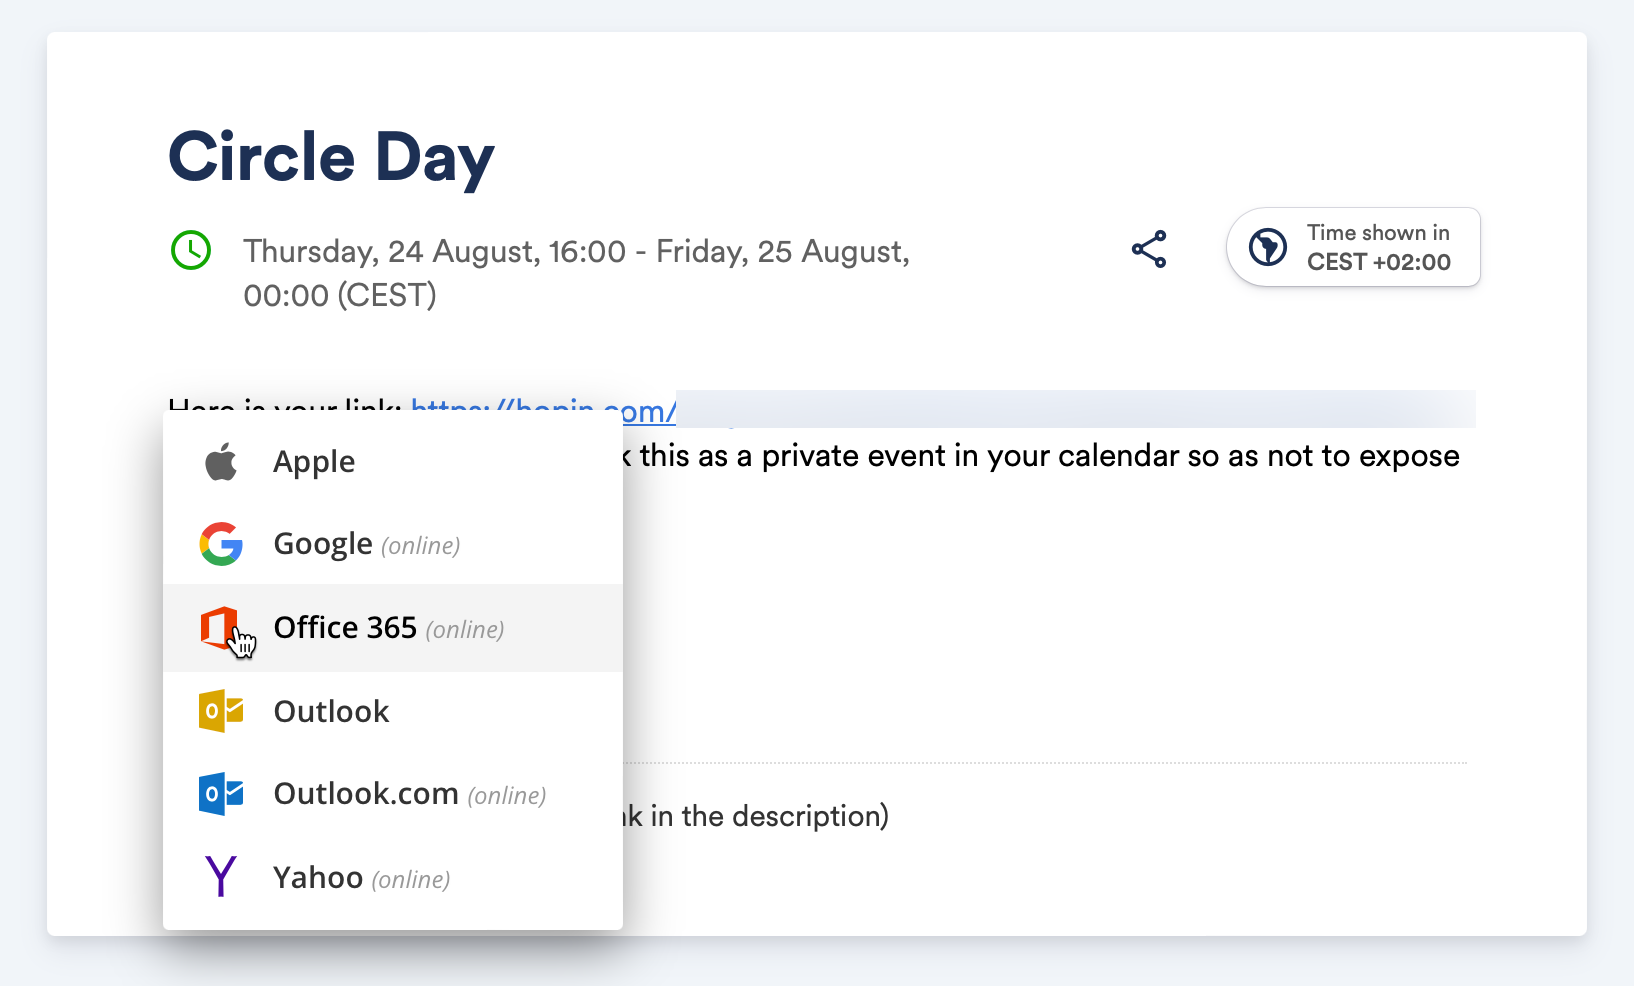Click the Circle Day event title
Viewport: 1634px width, 986px height.
(330, 157)
